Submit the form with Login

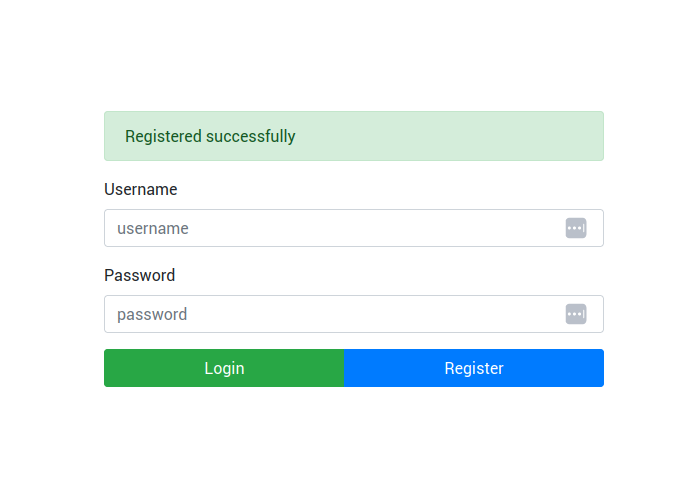coord(224,368)
